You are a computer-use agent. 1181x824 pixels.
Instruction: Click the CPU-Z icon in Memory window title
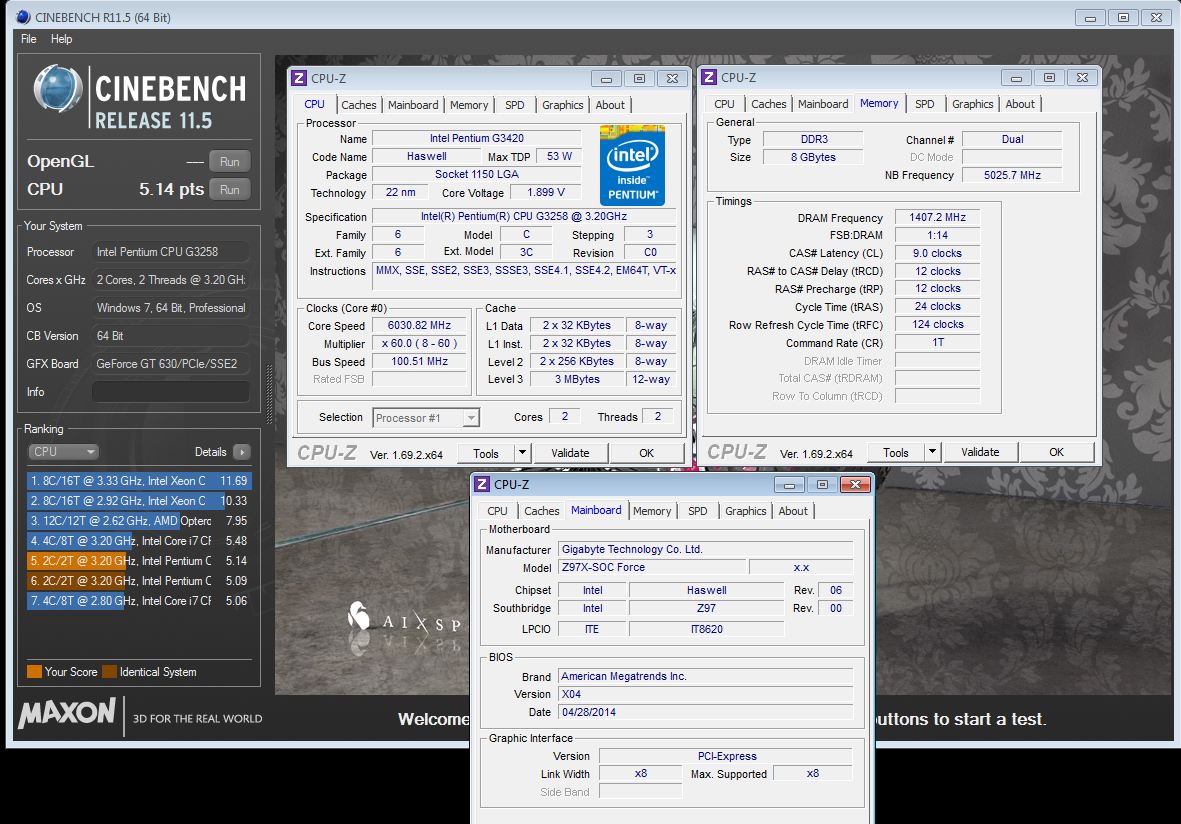[709, 78]
